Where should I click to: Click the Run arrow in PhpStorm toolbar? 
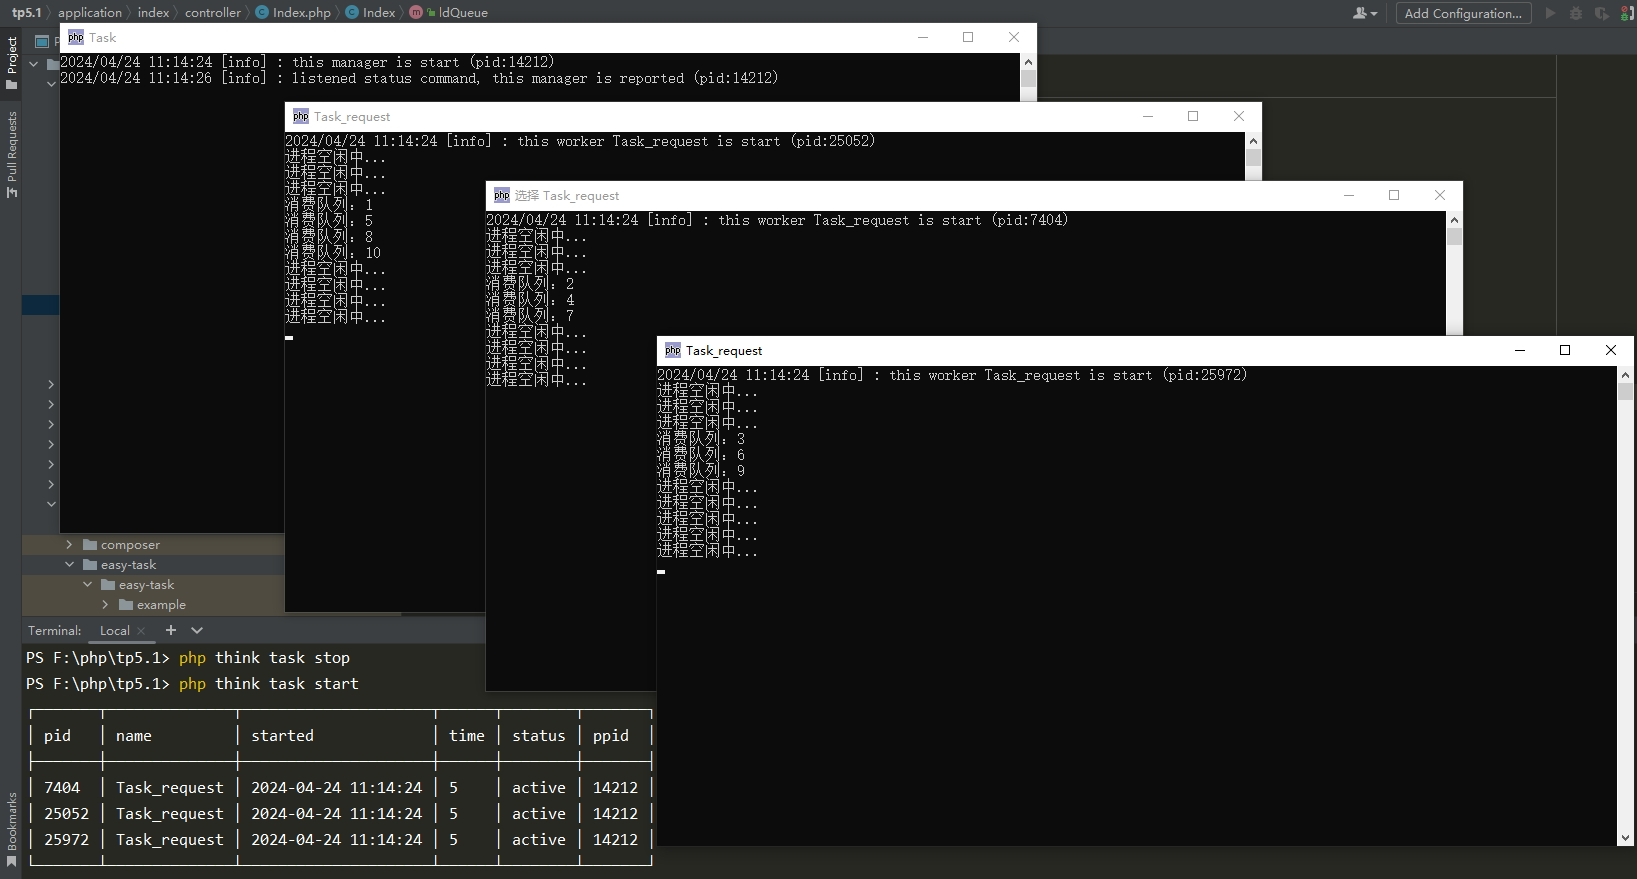click(1550, 13)
